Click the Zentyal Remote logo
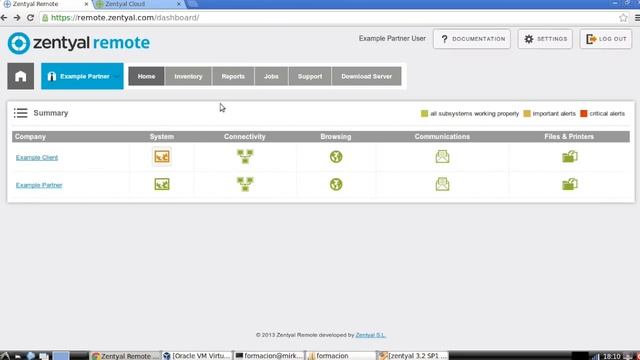 (79, 43)
